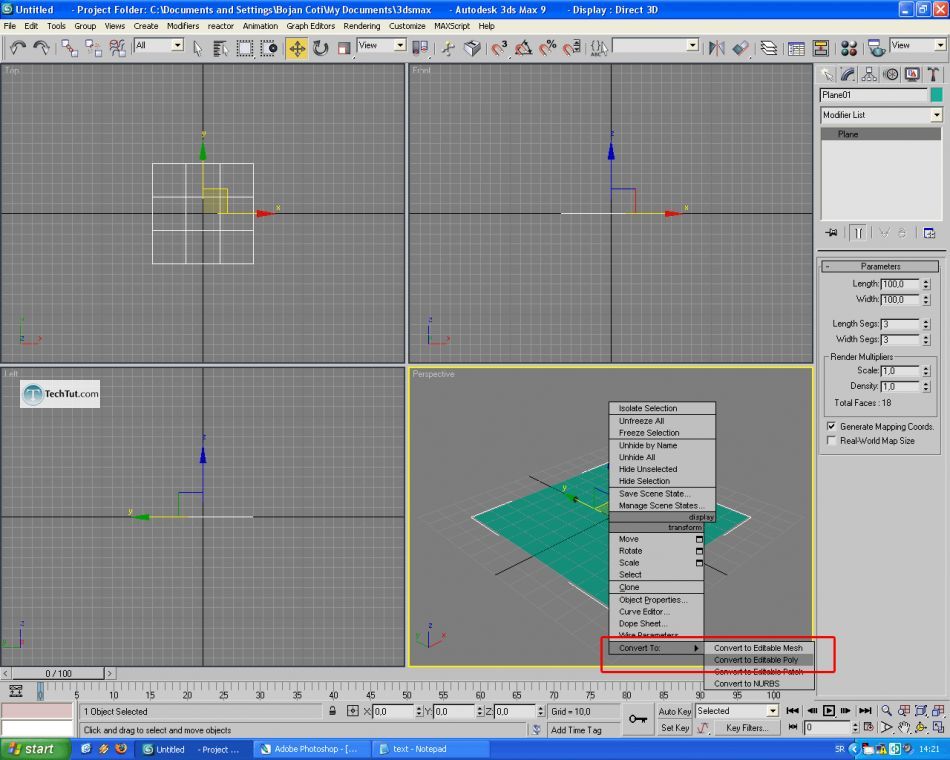Viewport: 950px width, 760px height.
Task: Toggle Show End Result in modifier stack
Action: click(x=857, y=233)
